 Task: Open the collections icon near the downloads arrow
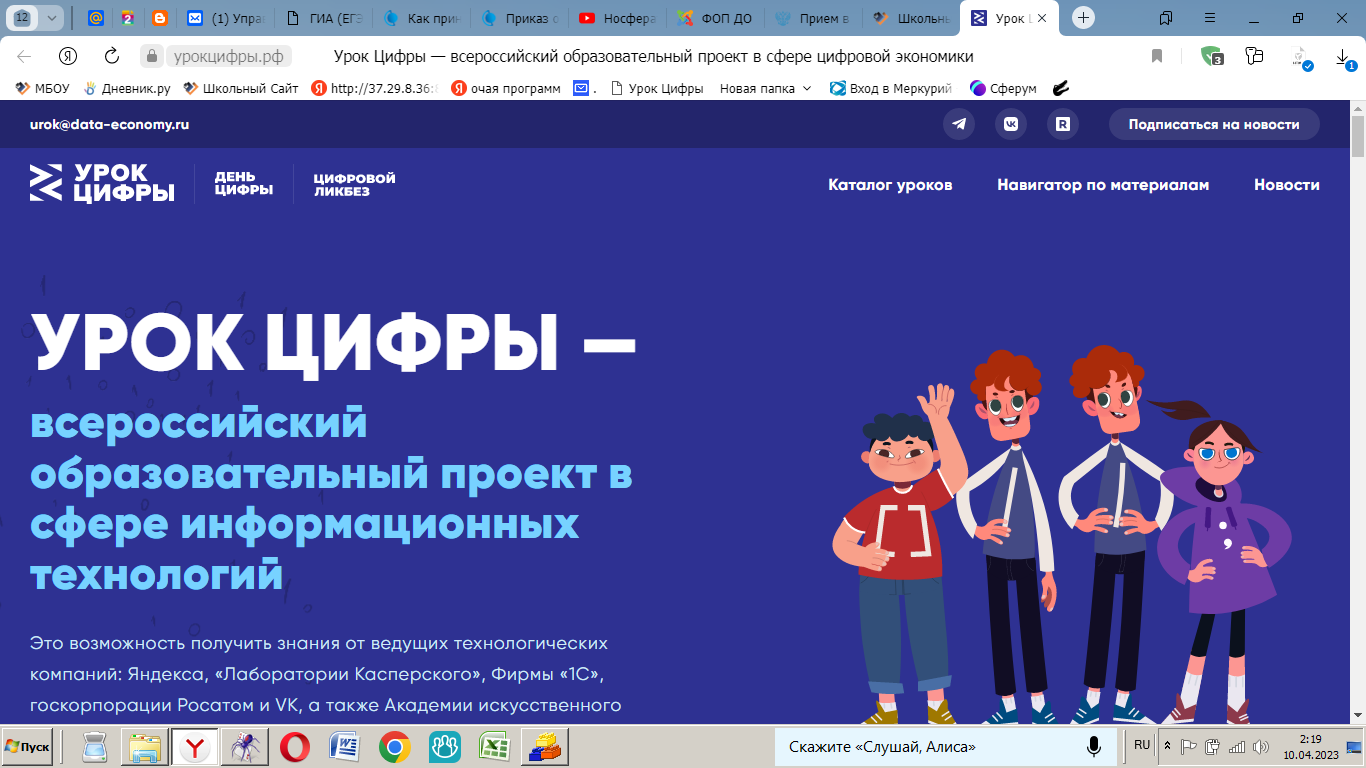[x=1254, y=56]
